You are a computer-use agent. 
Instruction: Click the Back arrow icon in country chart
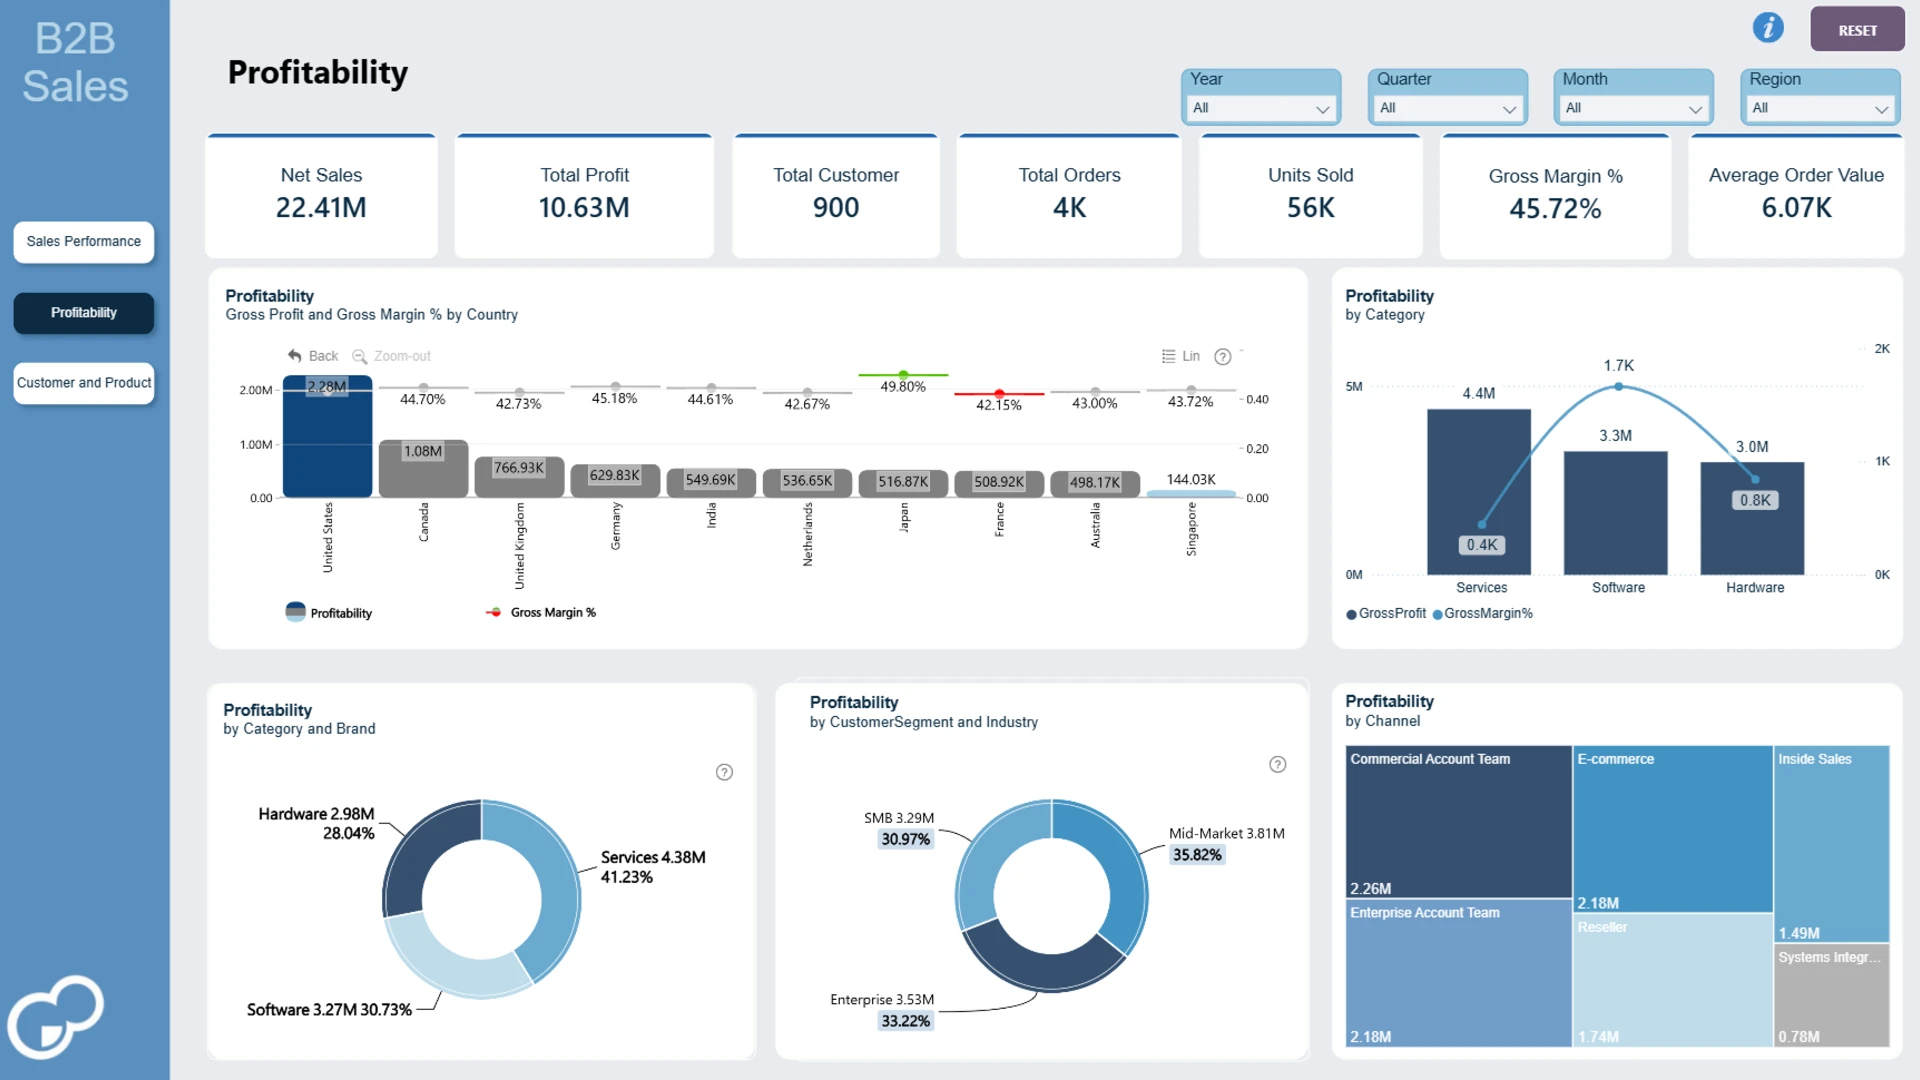pyautogui.click(x=294, y=356)
